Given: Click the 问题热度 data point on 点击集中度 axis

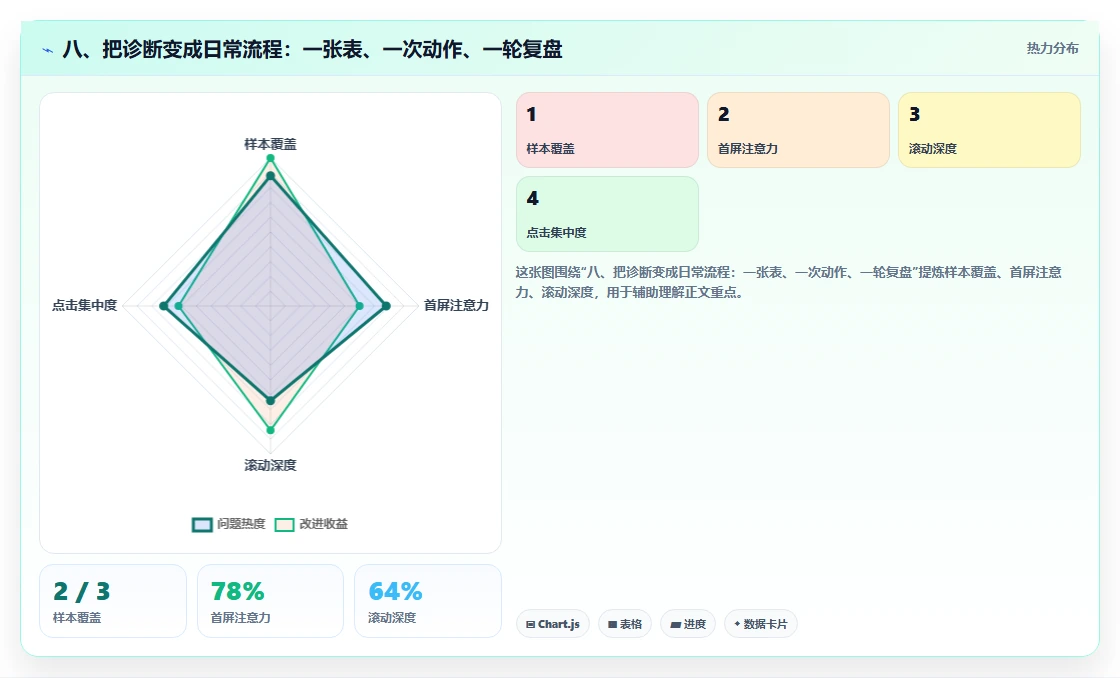Looking at the screenshot, I should (x=164, y=306).
